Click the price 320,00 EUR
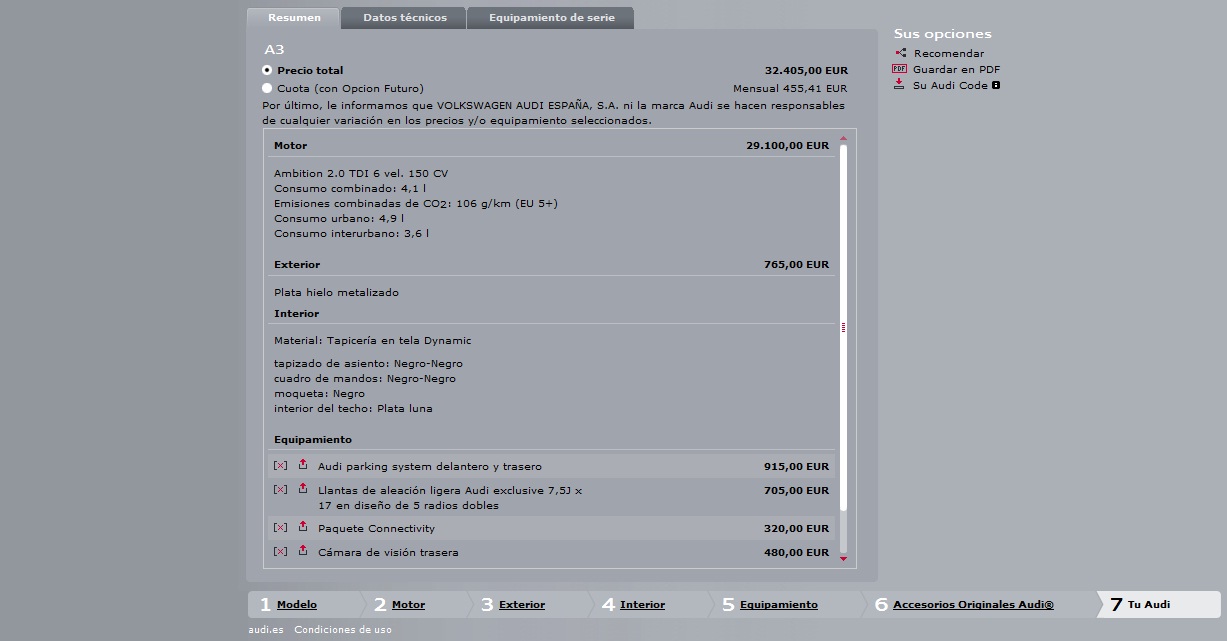This screenshot has width=1227, height=641. [x=796, y=528]
